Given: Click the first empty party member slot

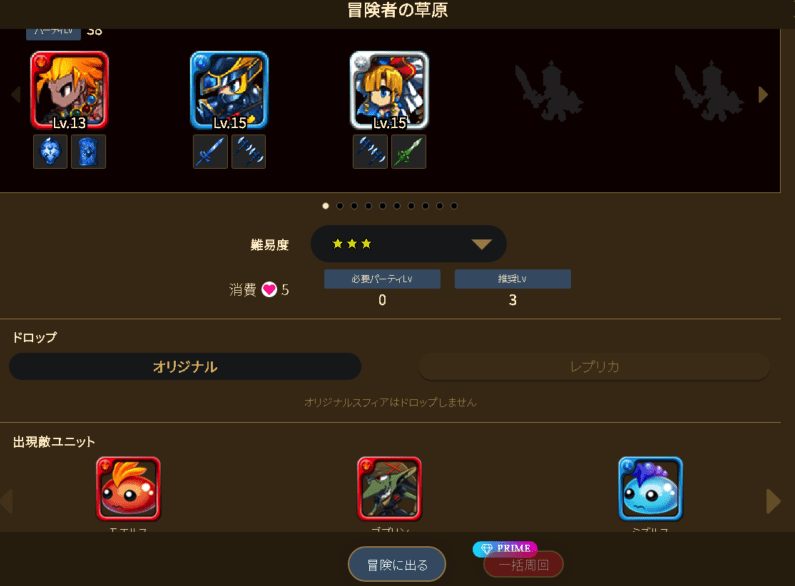Looking at the screenshot, I should pos(549,91).
